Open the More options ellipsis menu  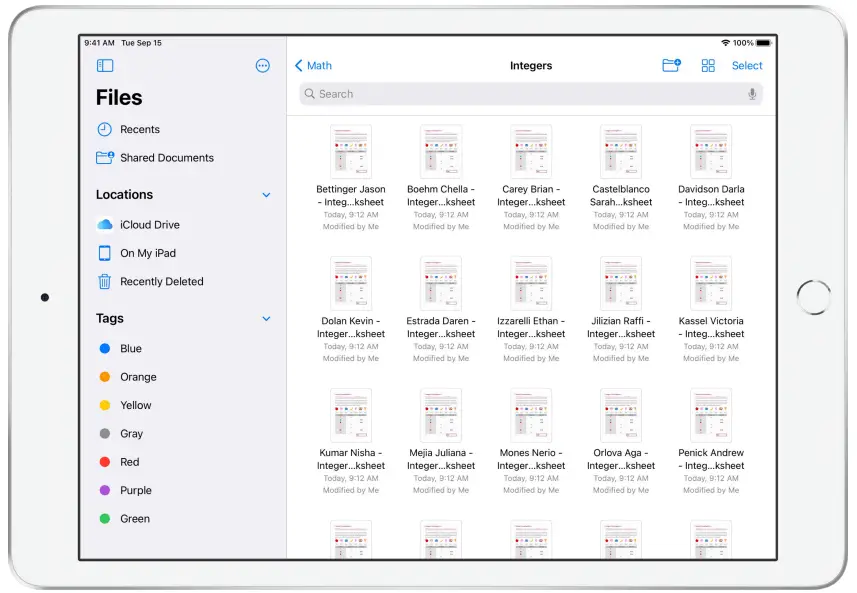262,66
